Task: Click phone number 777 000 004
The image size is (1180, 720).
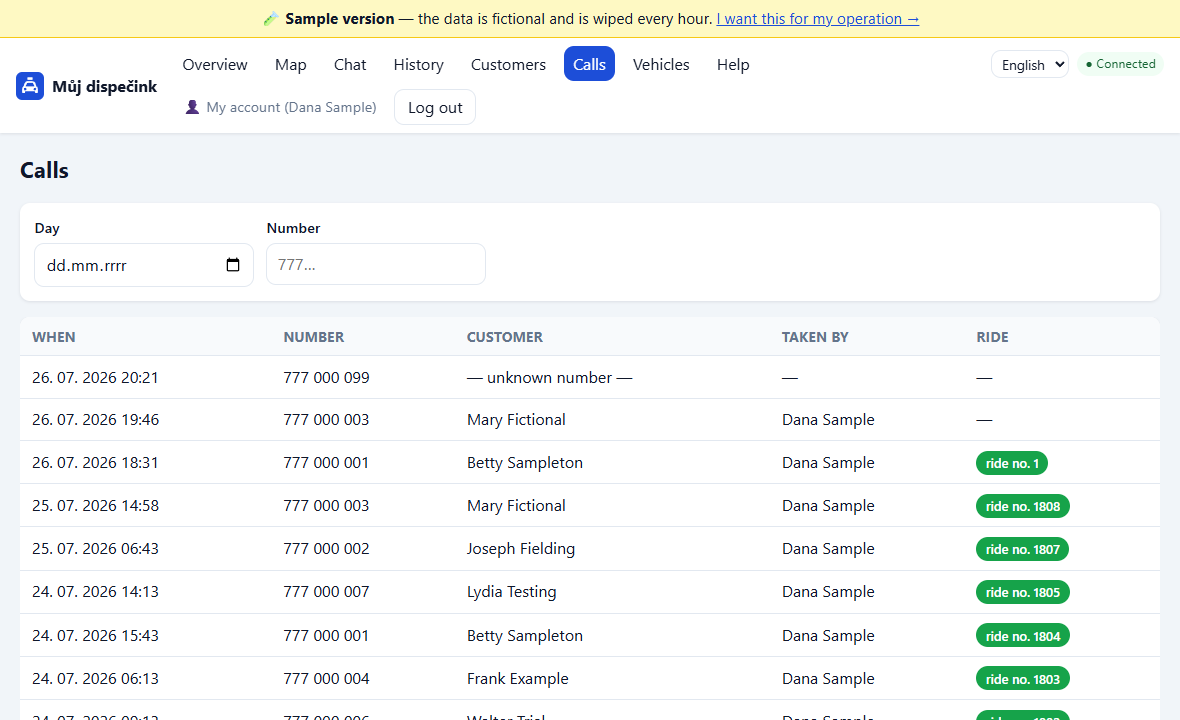Action: [x=327, y=679]
